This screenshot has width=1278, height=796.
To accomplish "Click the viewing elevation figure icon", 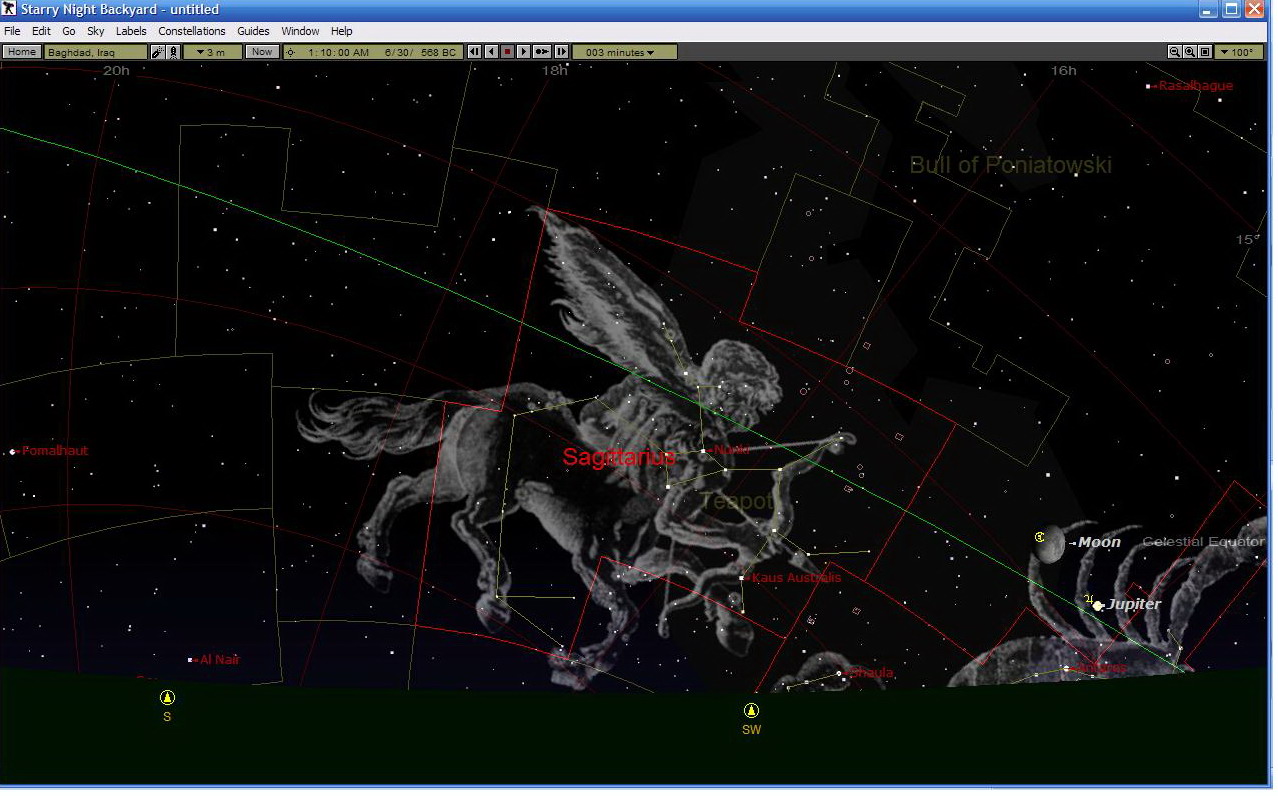I will click(173, 52).
